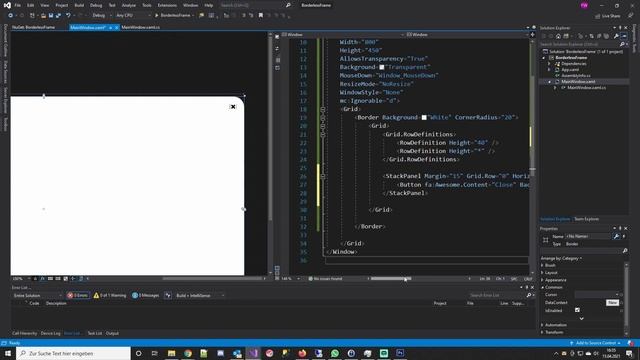Open the Extensions menu

(167, 5)
